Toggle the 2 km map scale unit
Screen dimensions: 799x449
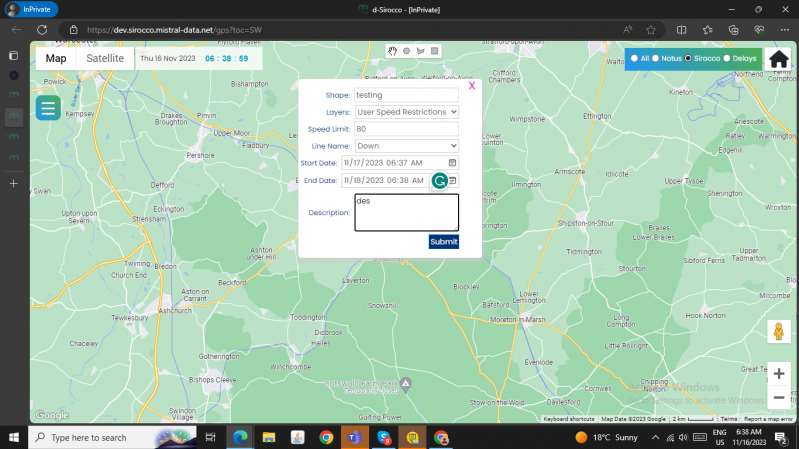tap(693, 419)
